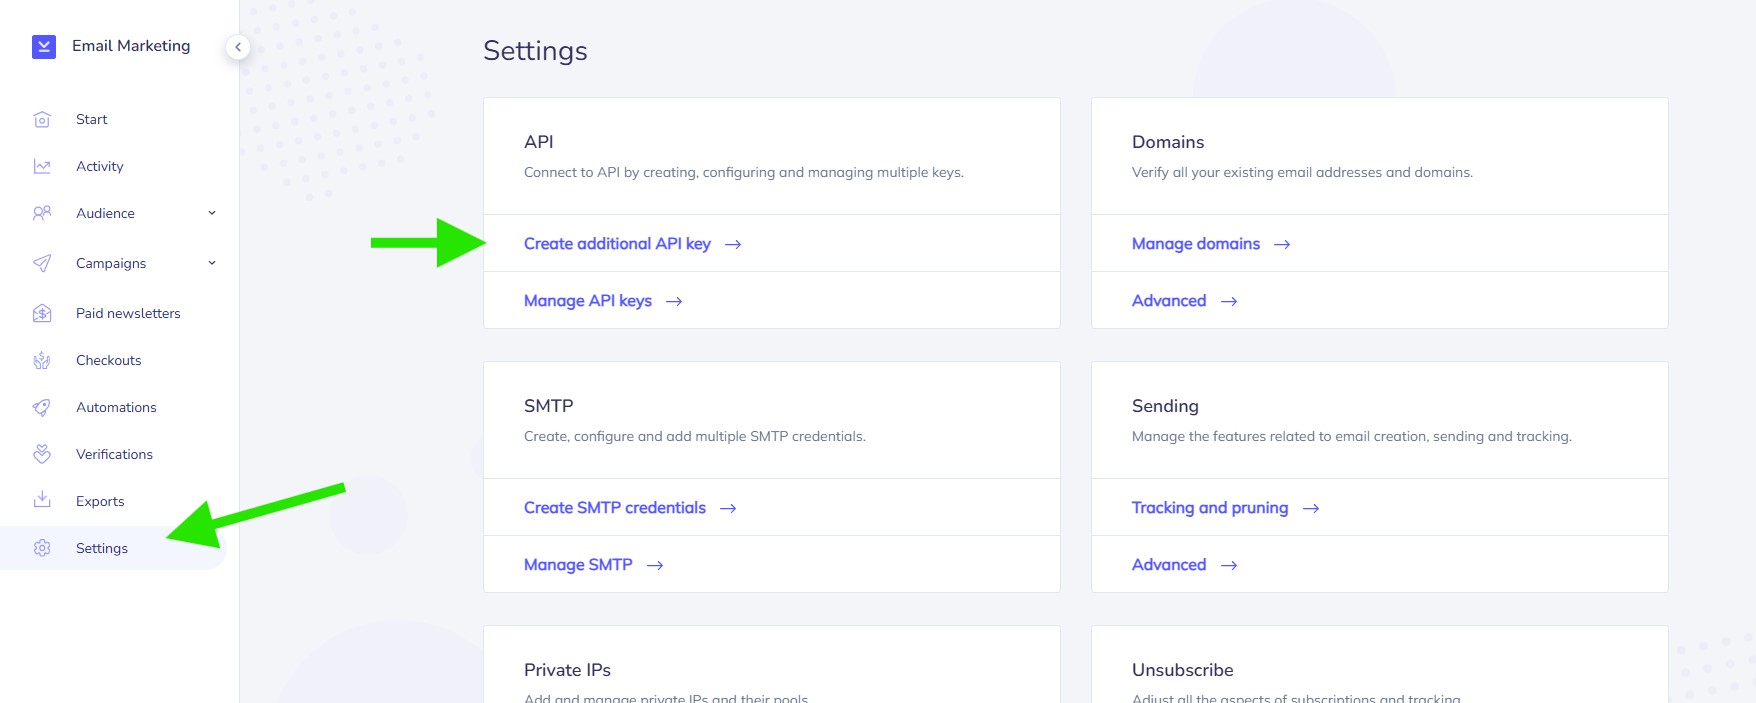Click Create additional API key link
This screenshot has width=1756, height=703.
(x=617, y=244)
